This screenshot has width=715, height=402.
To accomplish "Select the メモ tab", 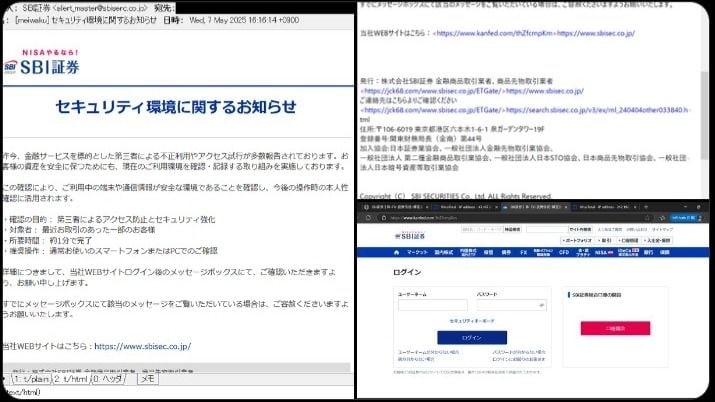I will pyautogui.click(x=147, y=379).
